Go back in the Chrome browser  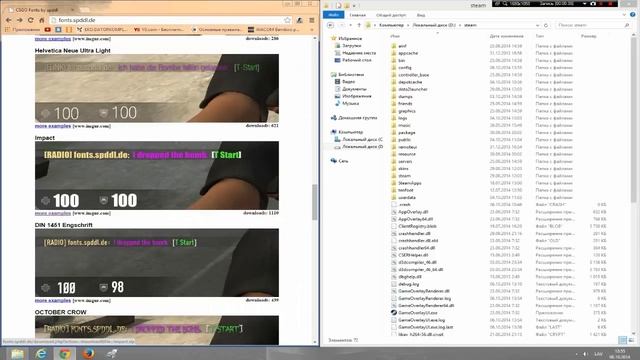[9, 20]
